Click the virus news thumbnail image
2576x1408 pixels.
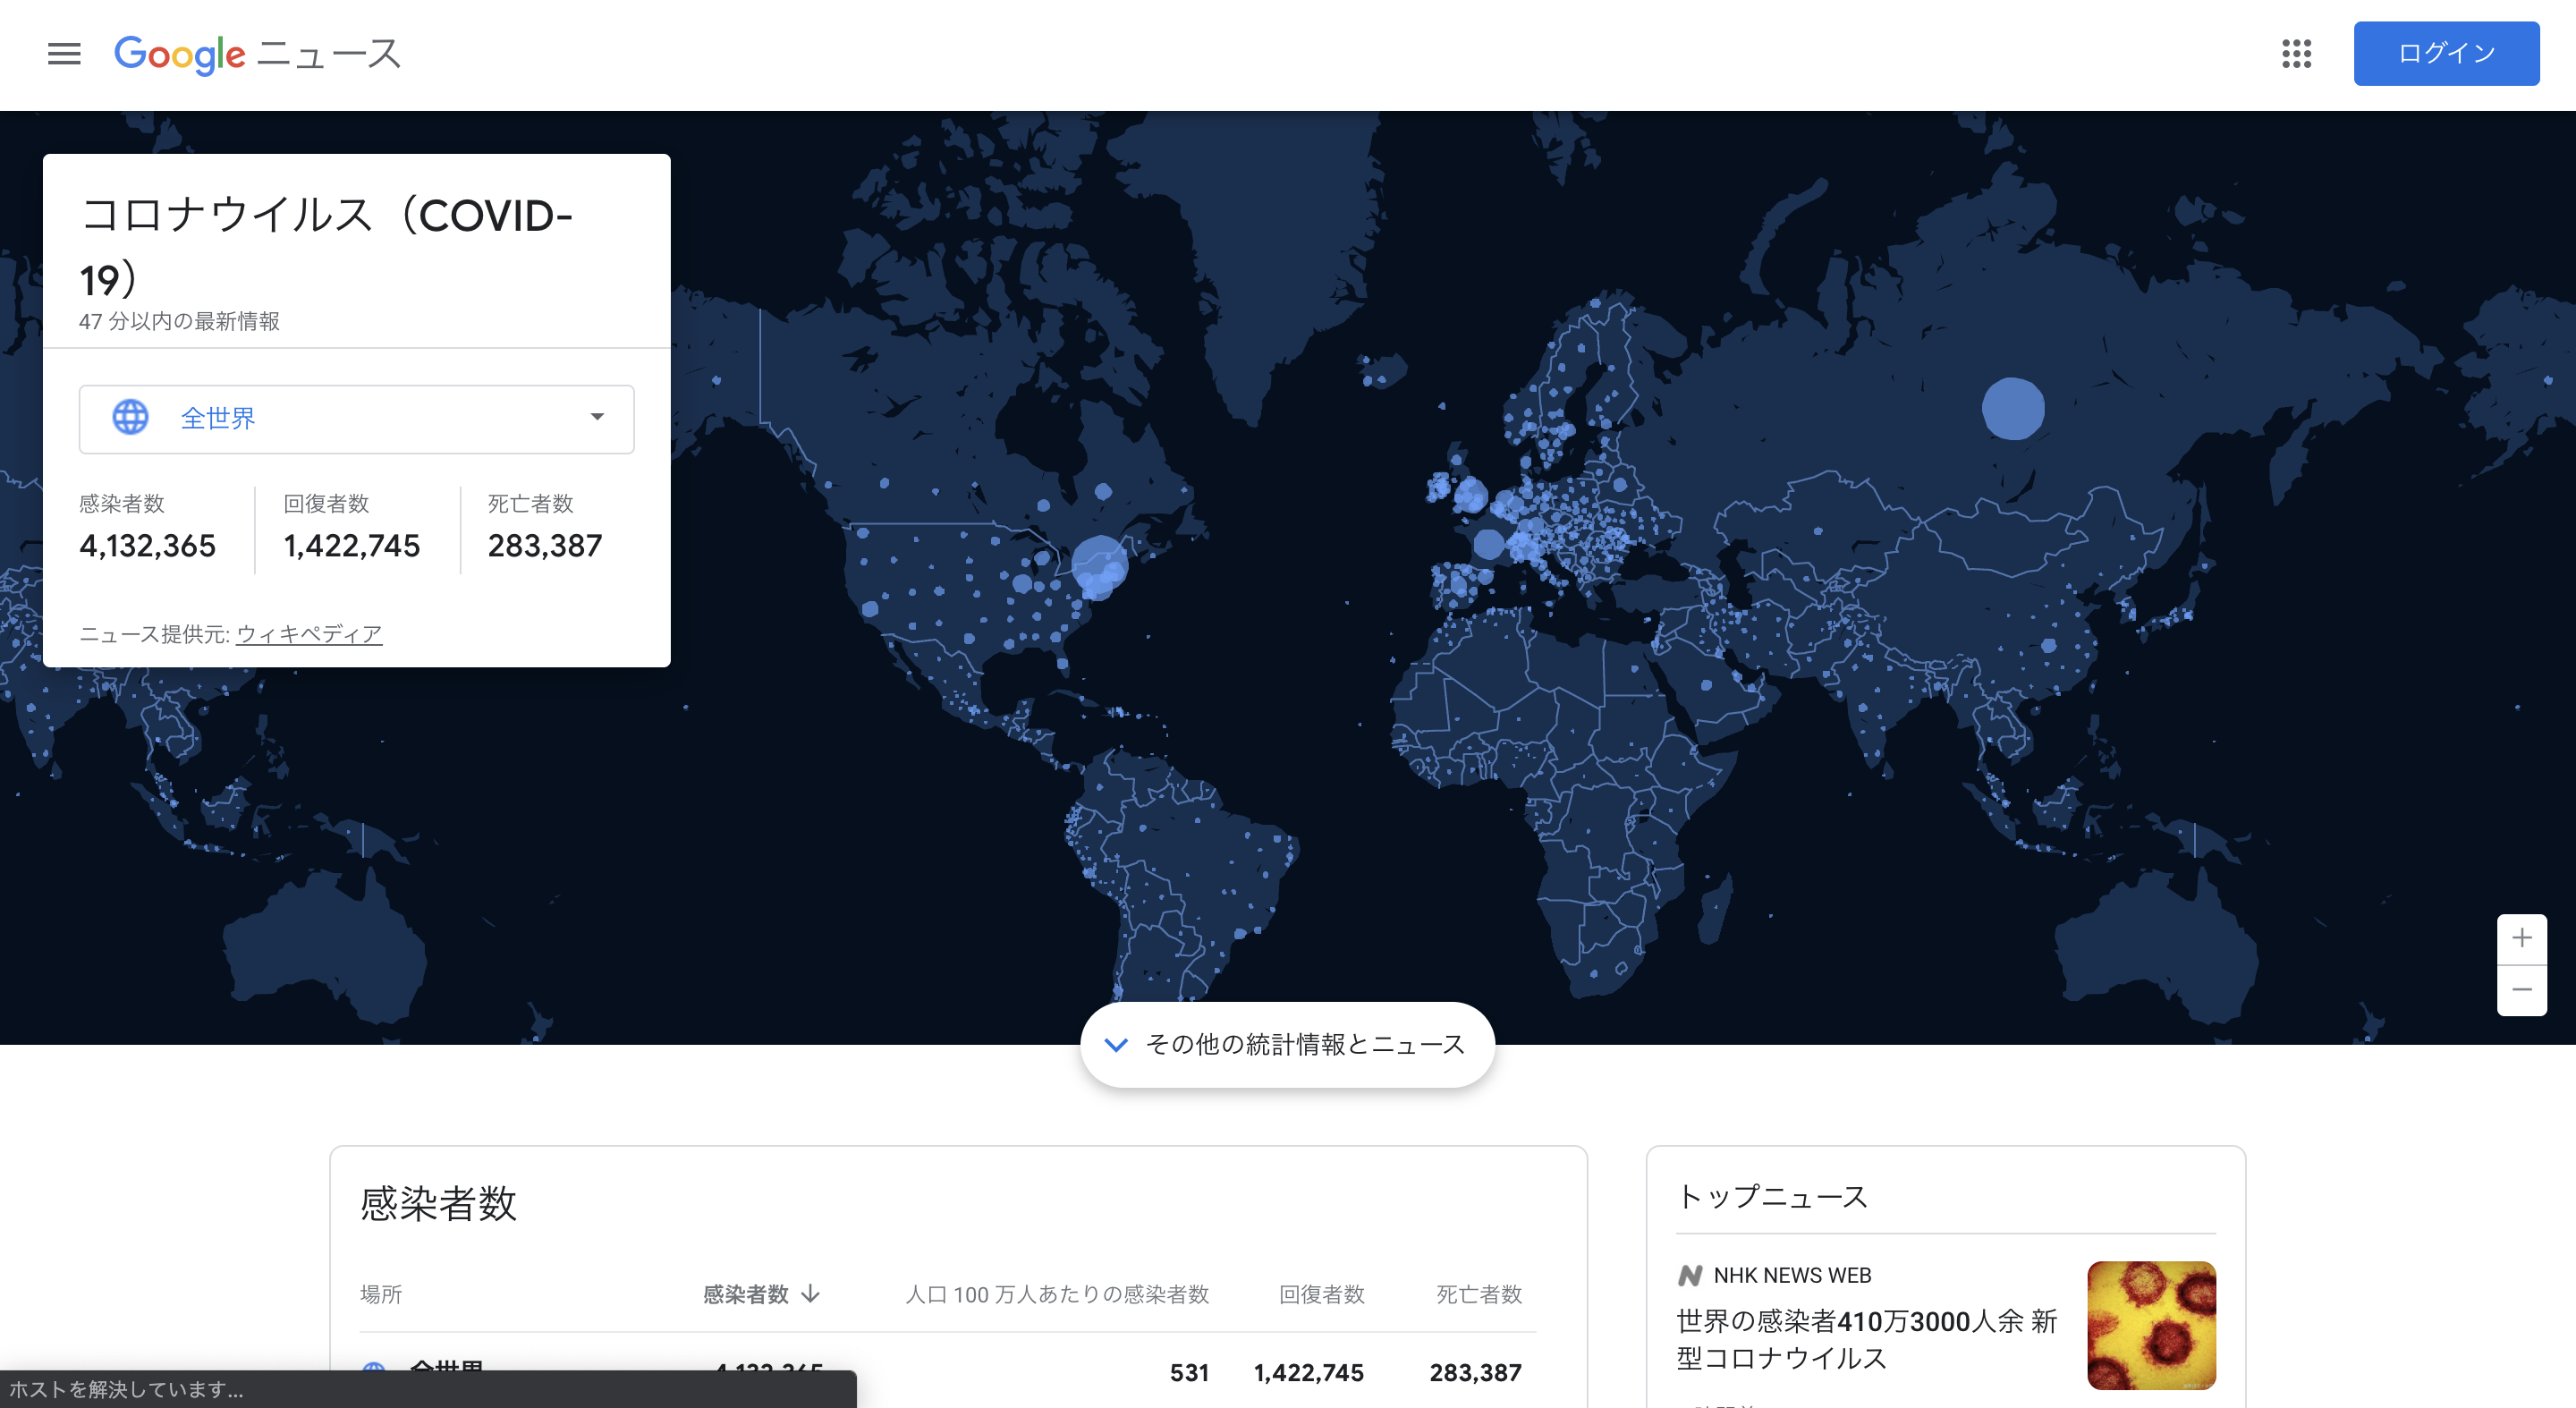[2151, 1325]
